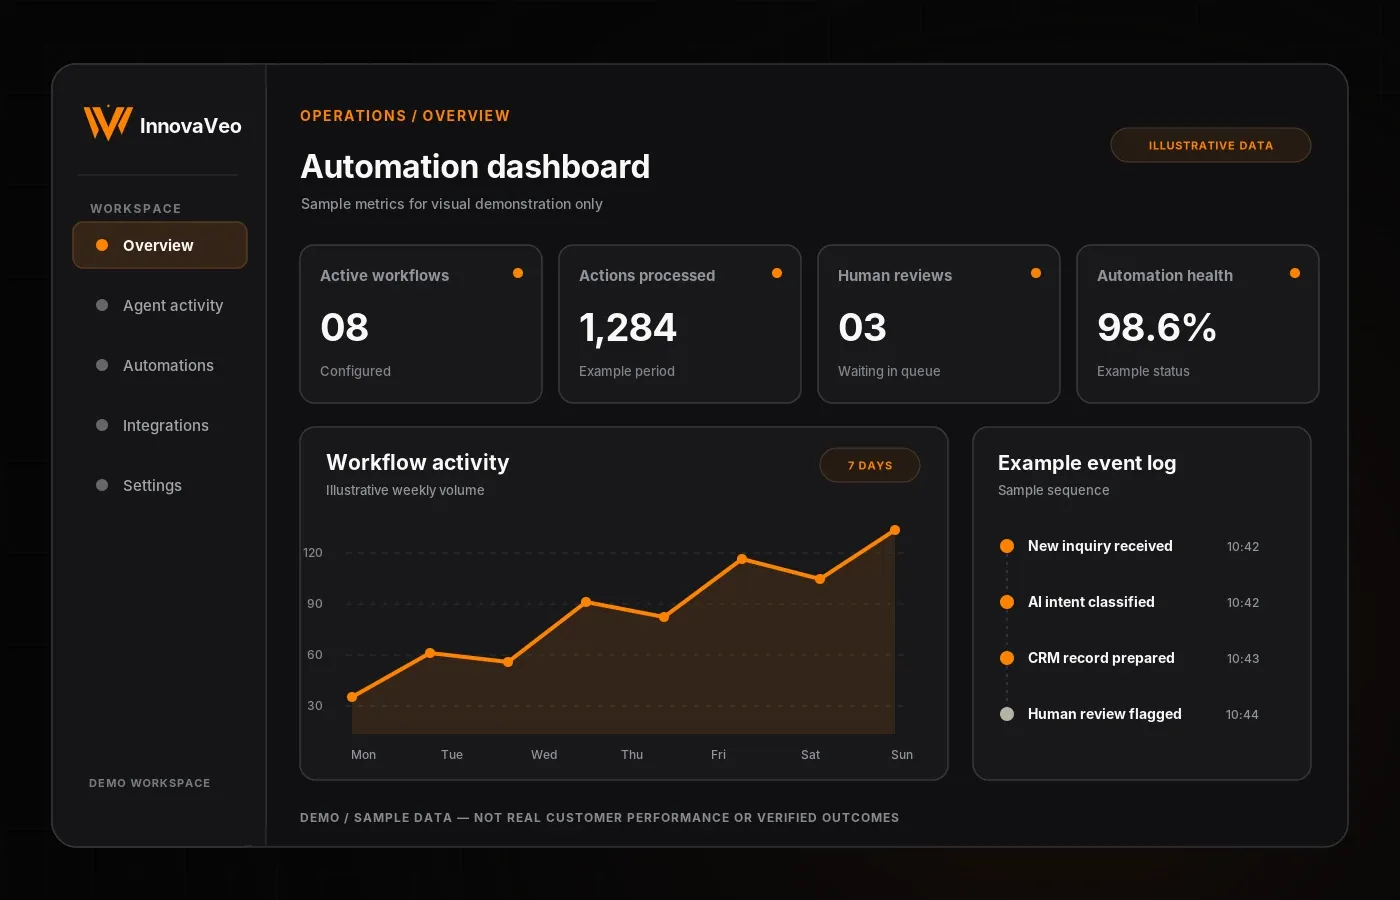Click the 'New inquiry received' log entry
Viewport: 1400px width, 900px height.
pos(1100,546)
